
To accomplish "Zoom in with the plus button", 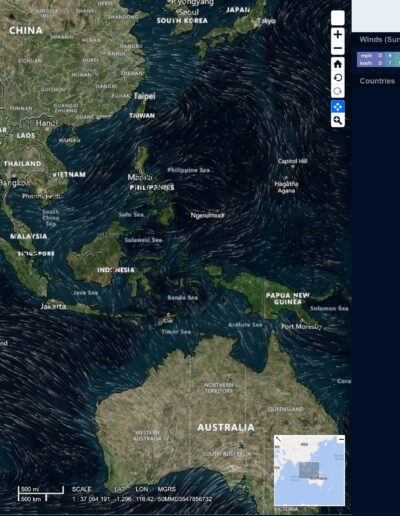I will click(x=338, y=35).
